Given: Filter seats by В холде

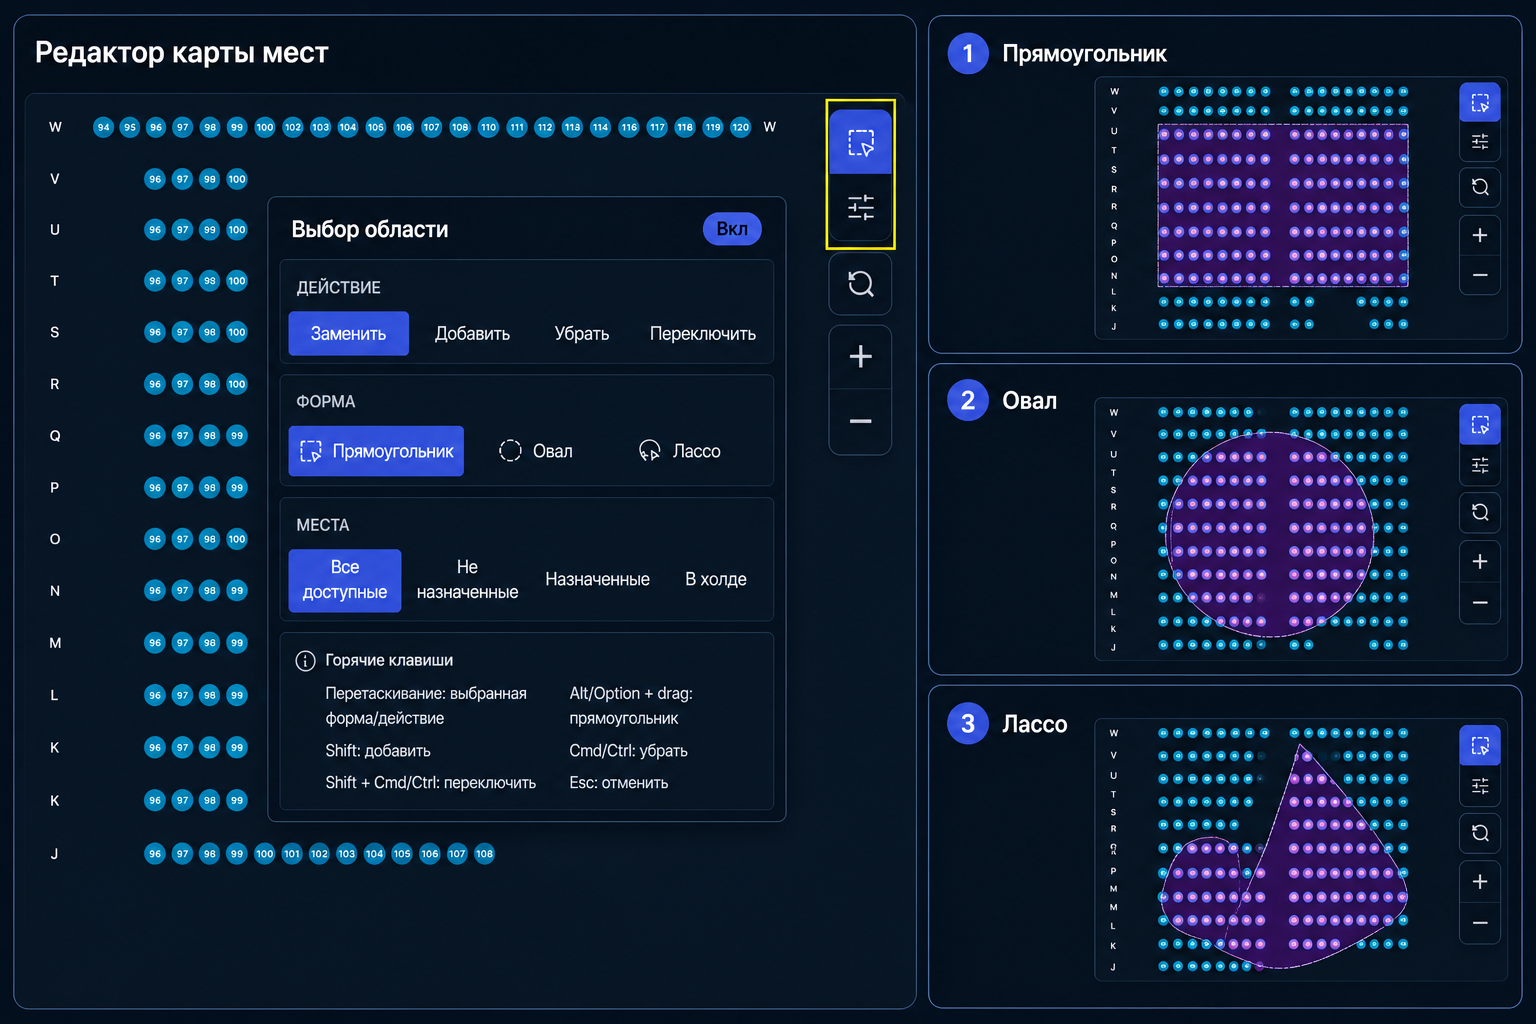Looking at the screenshot, I should coord(716,579).
